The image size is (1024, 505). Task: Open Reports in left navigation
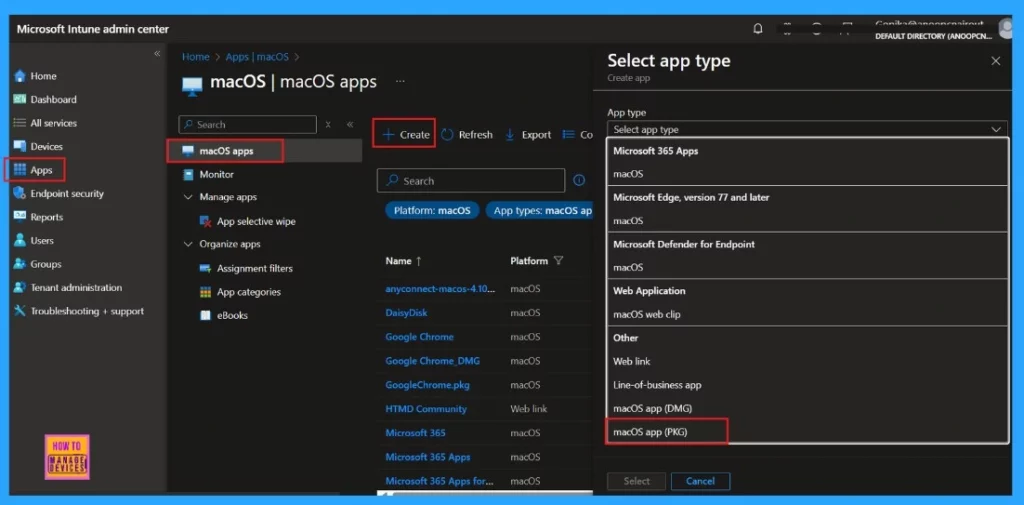click(39, 217)
